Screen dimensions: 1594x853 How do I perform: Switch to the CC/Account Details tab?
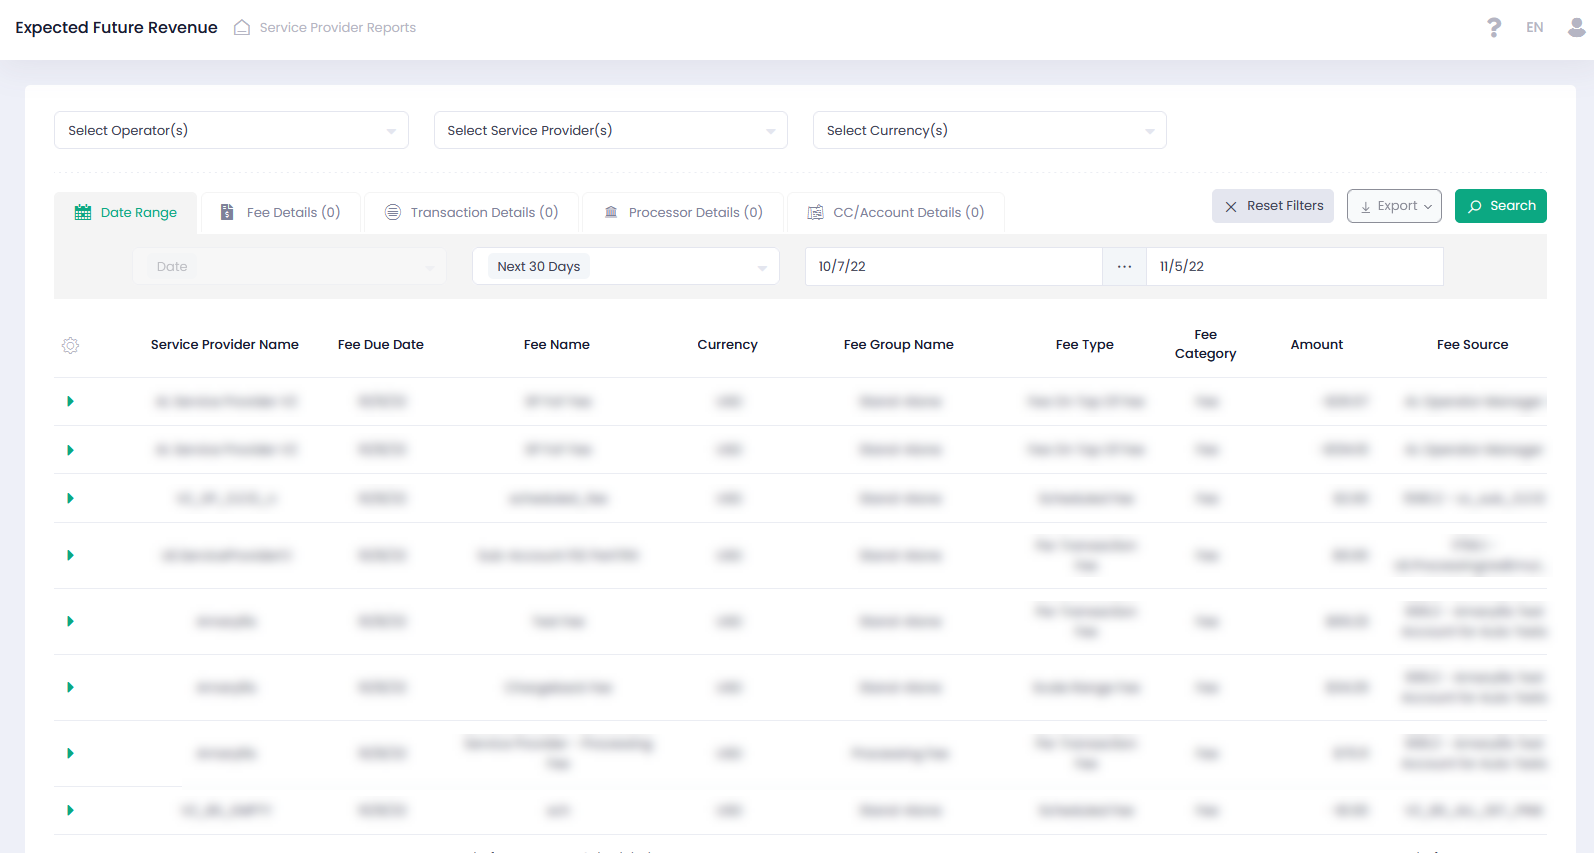[x=896, y=212]
